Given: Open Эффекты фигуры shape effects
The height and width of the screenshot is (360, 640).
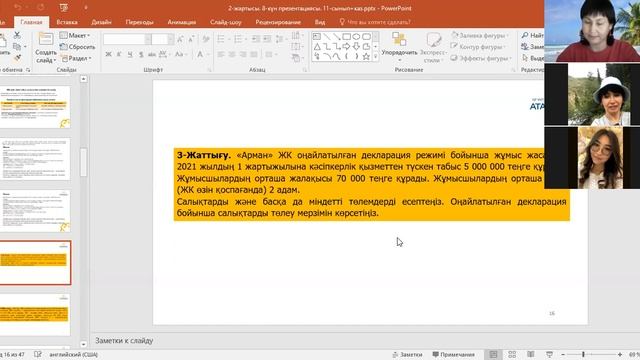Looking at the screenshot, I should (481, 58).
